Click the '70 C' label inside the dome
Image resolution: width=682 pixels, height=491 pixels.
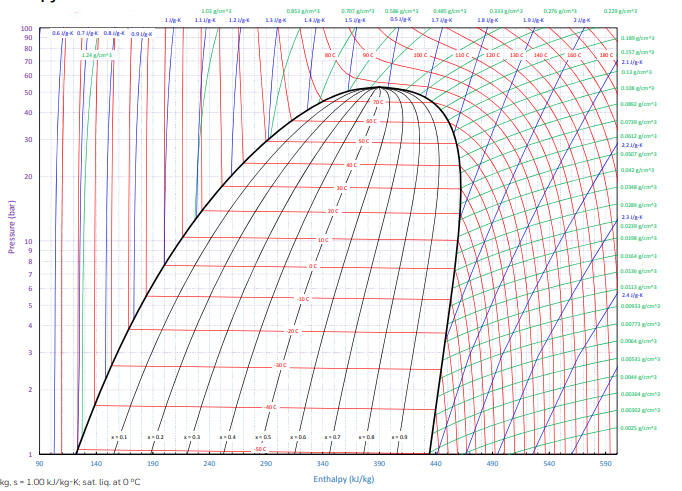click(x=378, y=102)
